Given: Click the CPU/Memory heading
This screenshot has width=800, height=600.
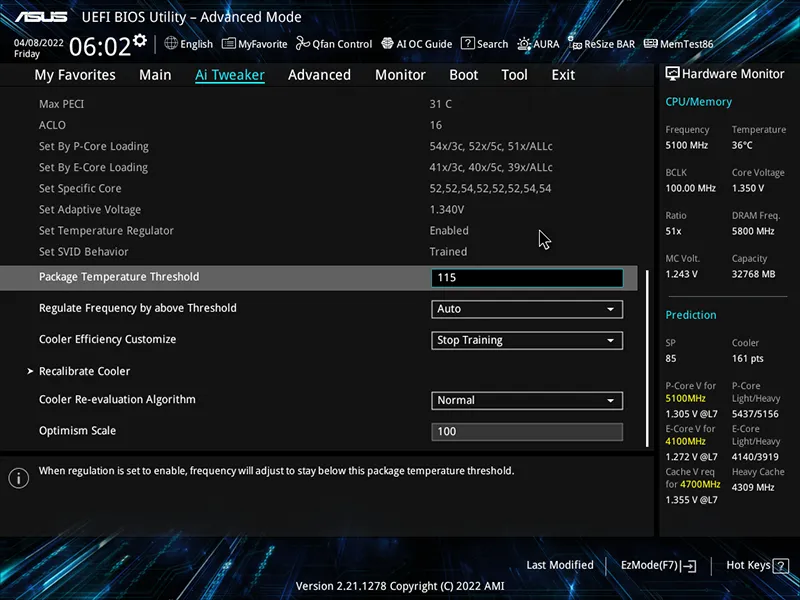Looking at the screenshot, I should pyautogui.click(x=698, y=102).
